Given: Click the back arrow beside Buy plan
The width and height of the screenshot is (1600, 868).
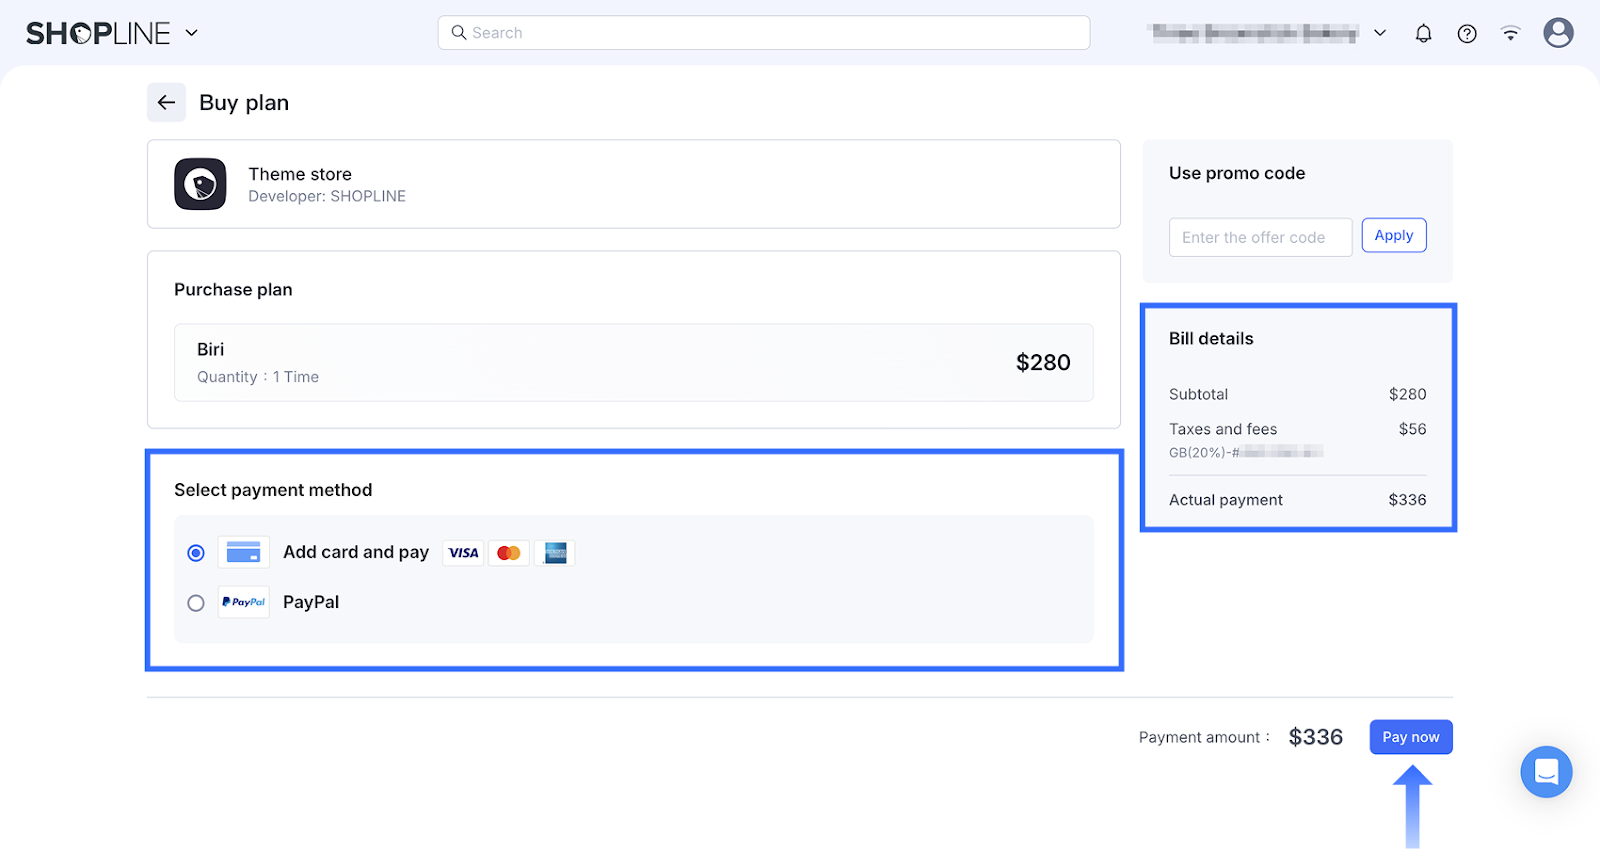Looking at the screenshot, I should pyautogui.click(x=166, y=102).
